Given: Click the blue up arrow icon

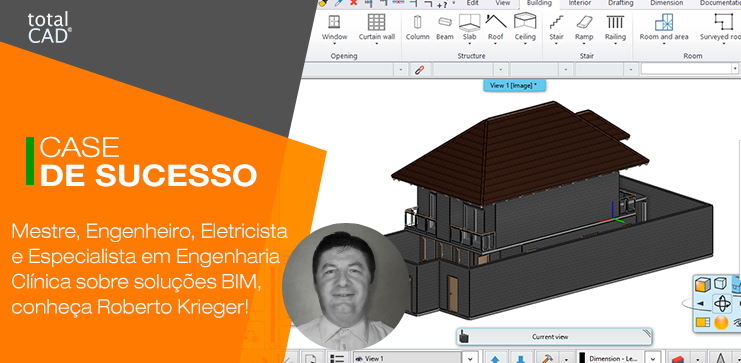Looking at the screenshot, I should pos(496,358).
